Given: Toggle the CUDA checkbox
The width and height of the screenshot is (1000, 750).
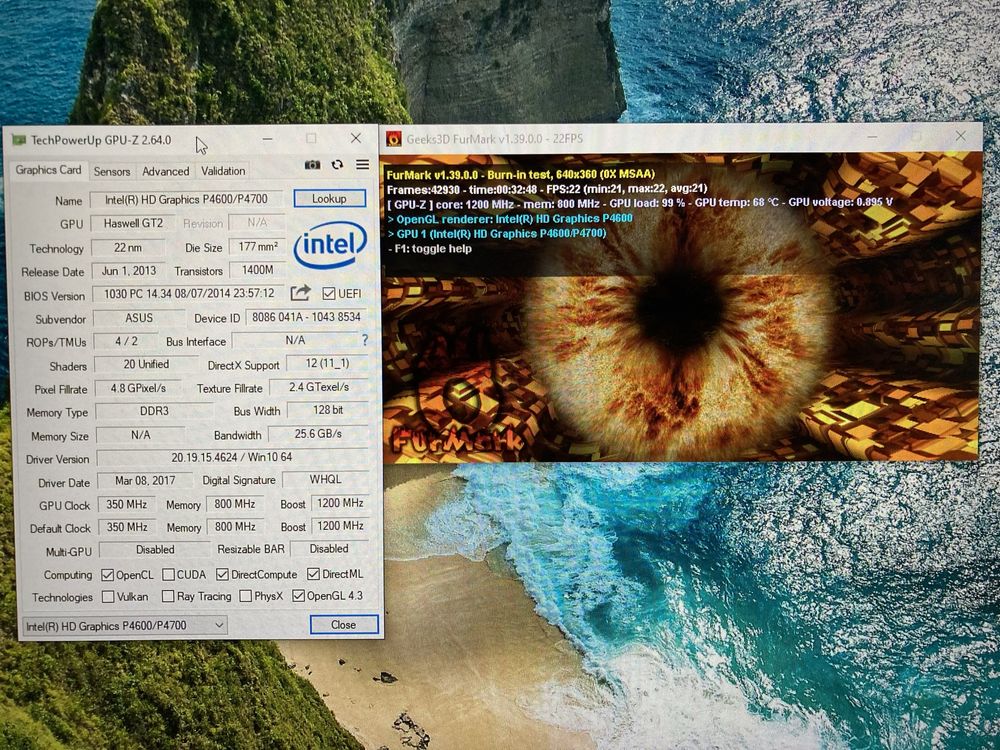Looking at the screenshot, I should 168,575.
